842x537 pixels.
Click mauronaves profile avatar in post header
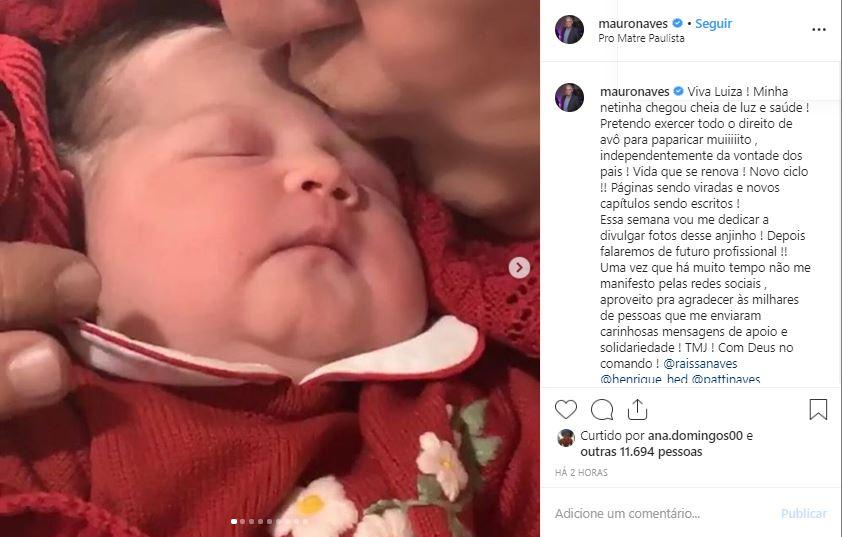click(569, 30)
